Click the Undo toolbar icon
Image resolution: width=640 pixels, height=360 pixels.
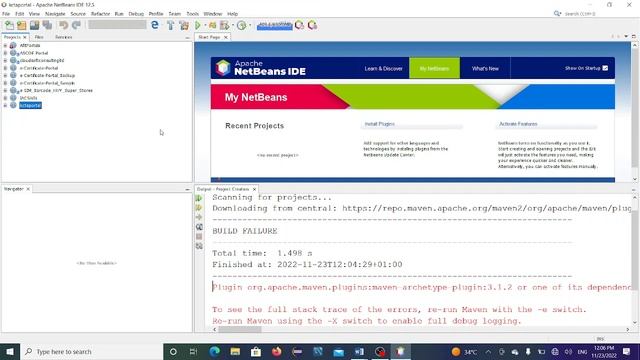63,25
